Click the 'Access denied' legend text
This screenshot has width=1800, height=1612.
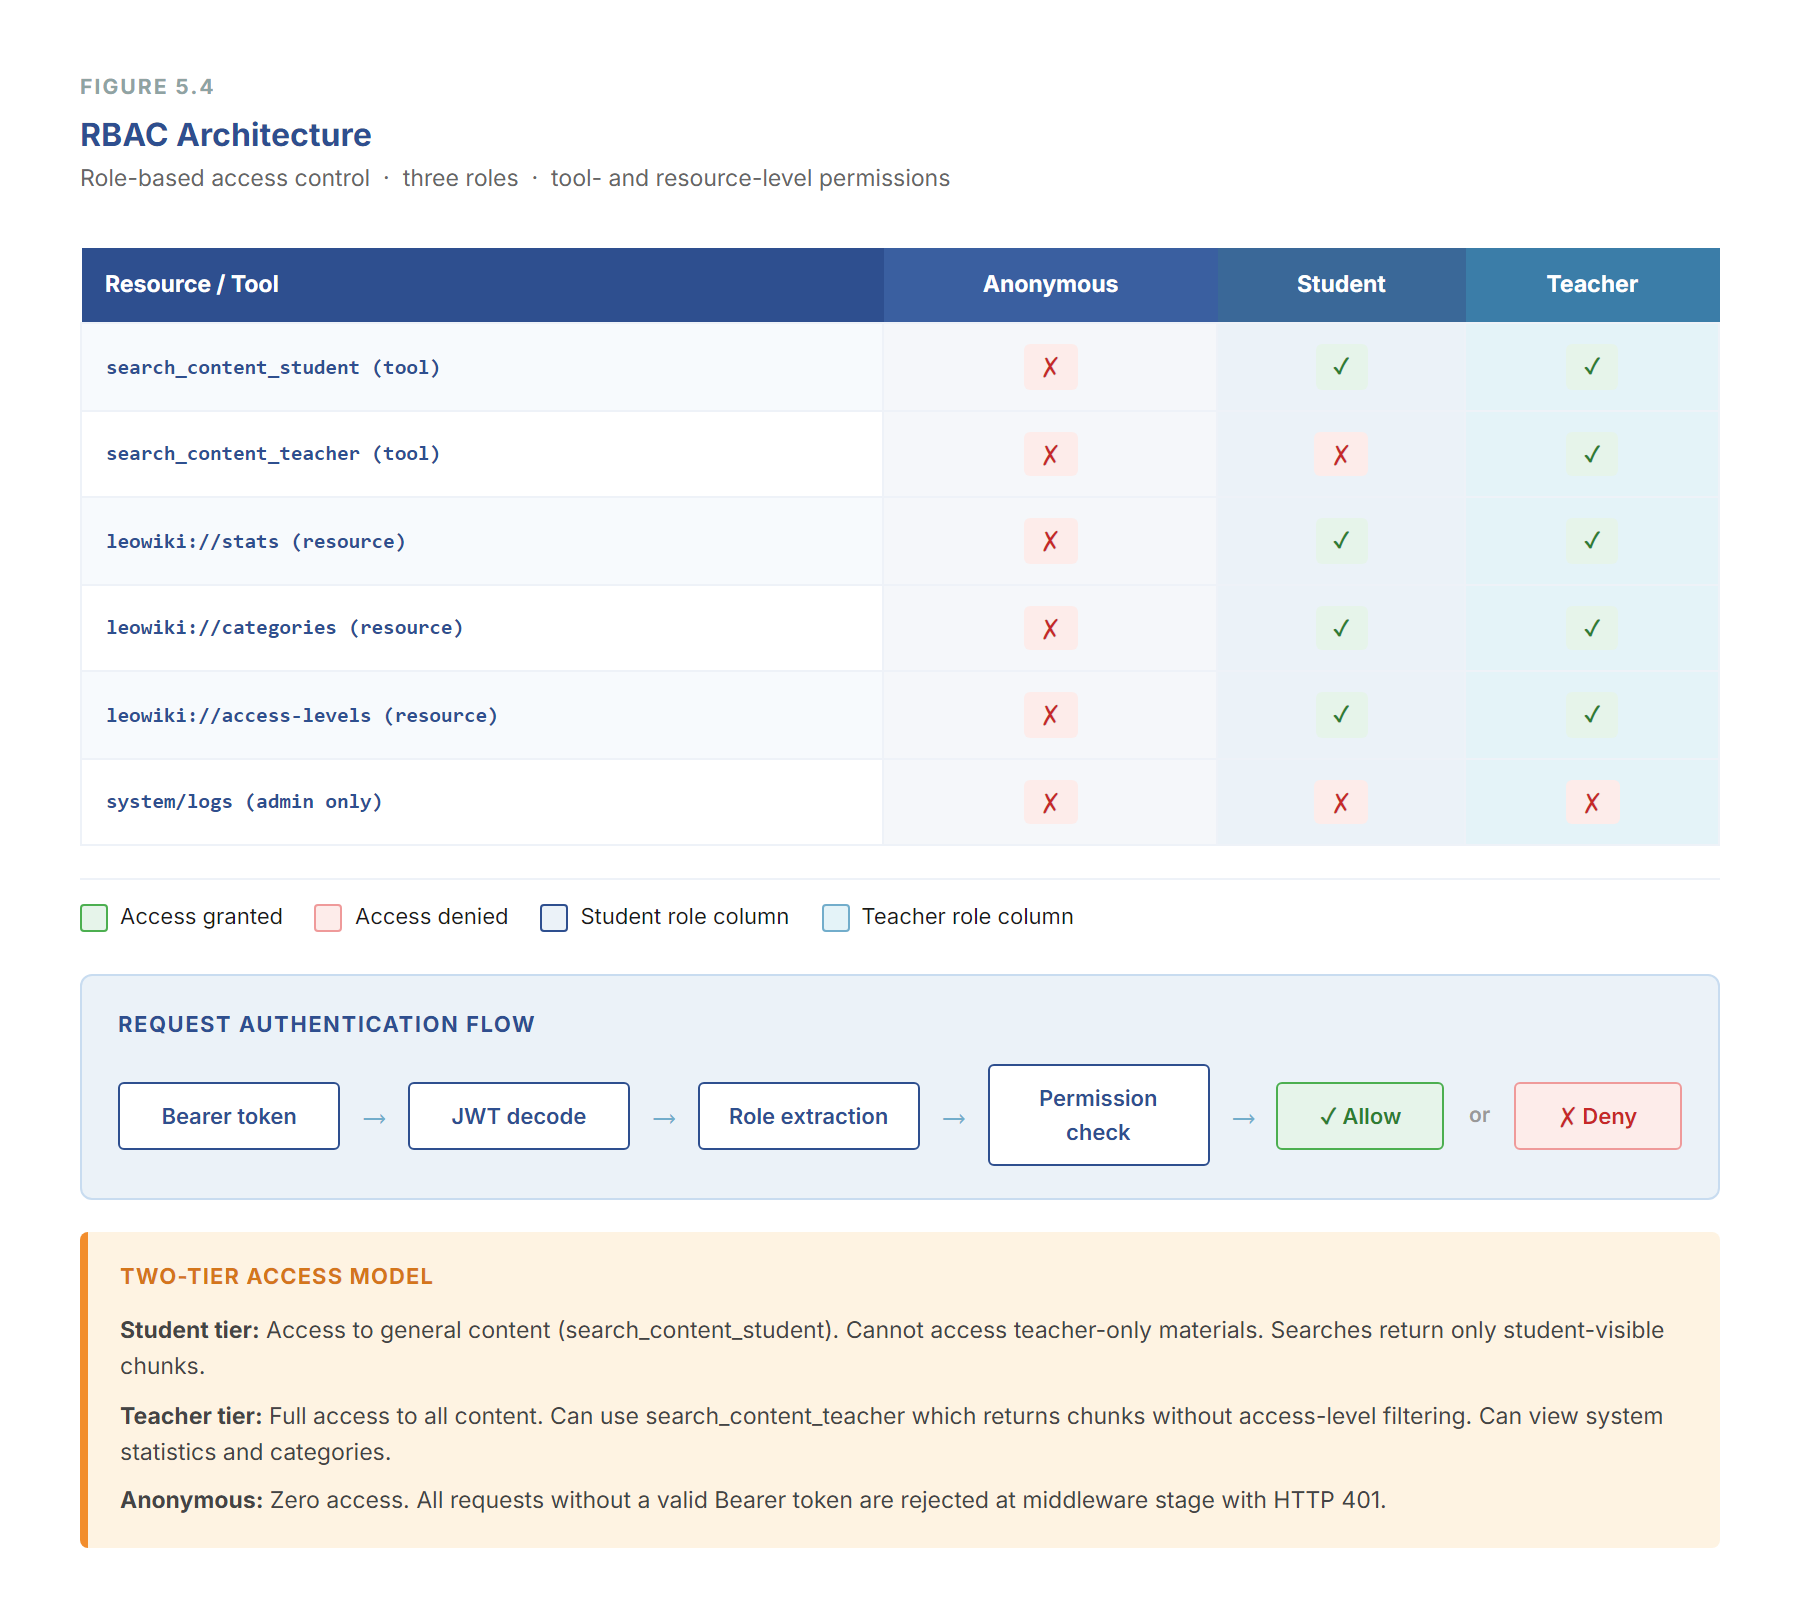point(431,917)
